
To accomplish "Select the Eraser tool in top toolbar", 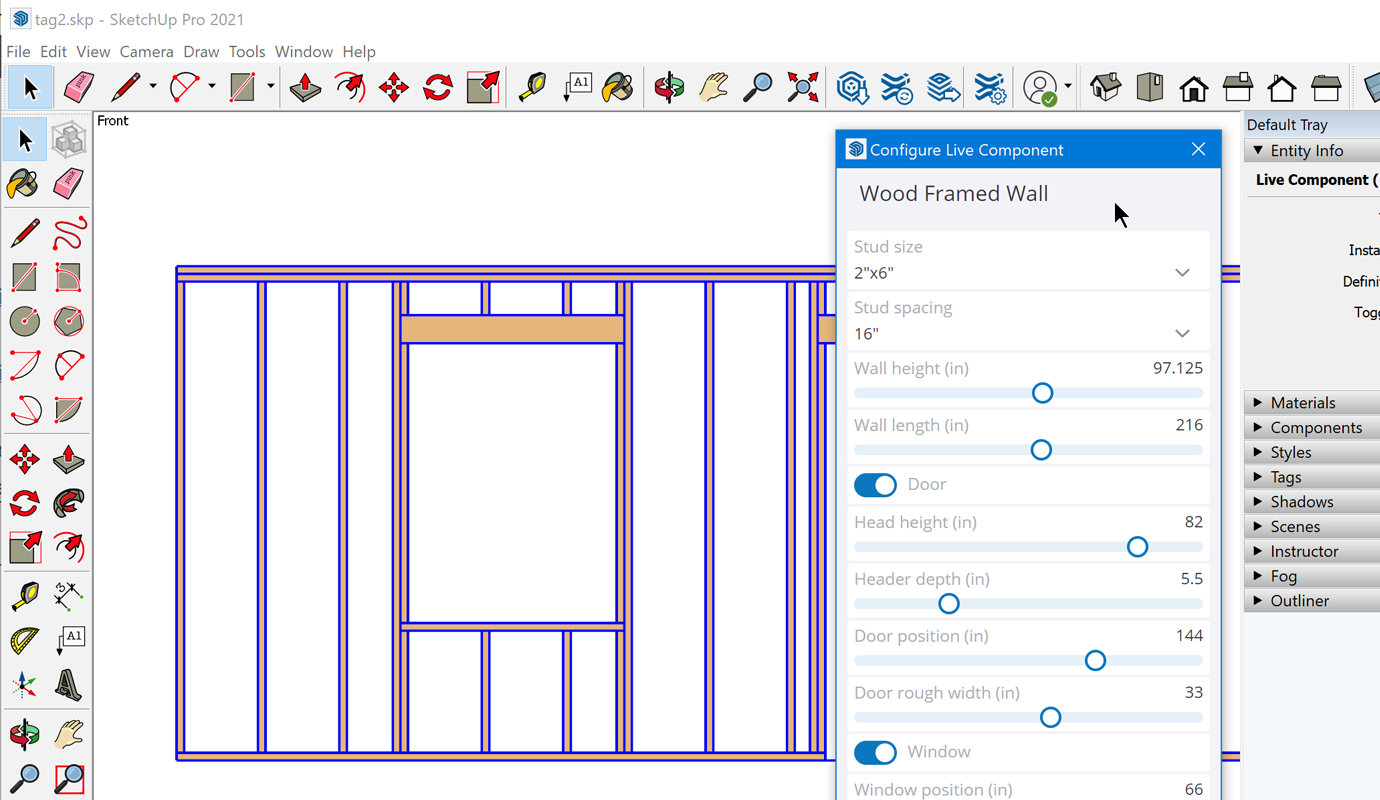I will (x=79, y=88).
